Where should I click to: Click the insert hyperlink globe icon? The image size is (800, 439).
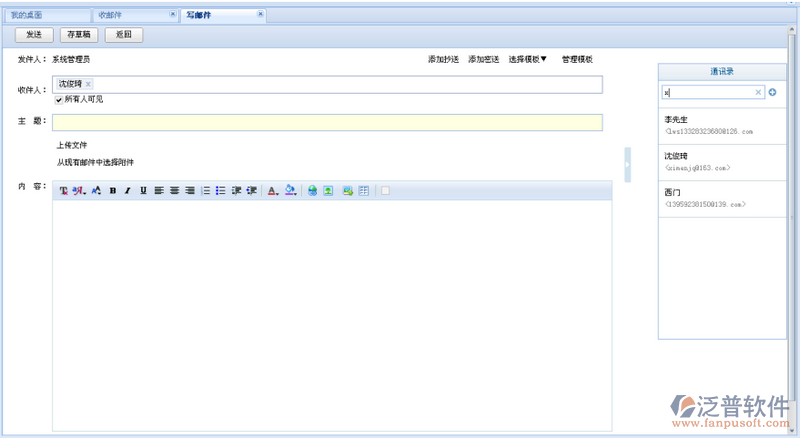pos(312,190)
